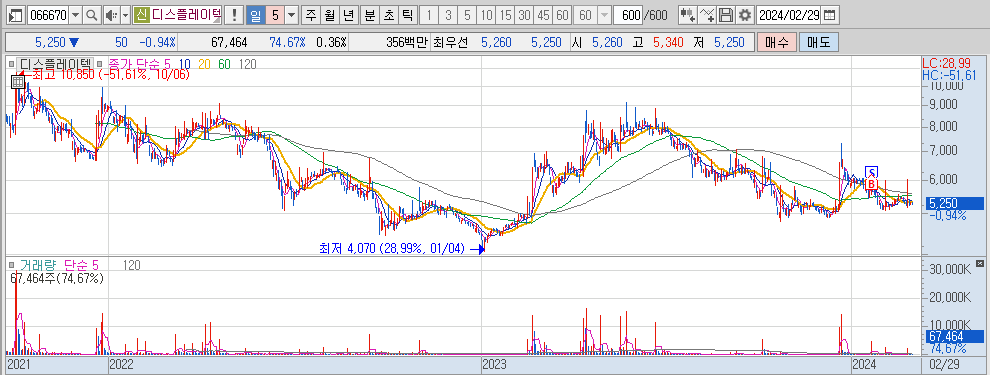Click the 매수 buy button

776,42
